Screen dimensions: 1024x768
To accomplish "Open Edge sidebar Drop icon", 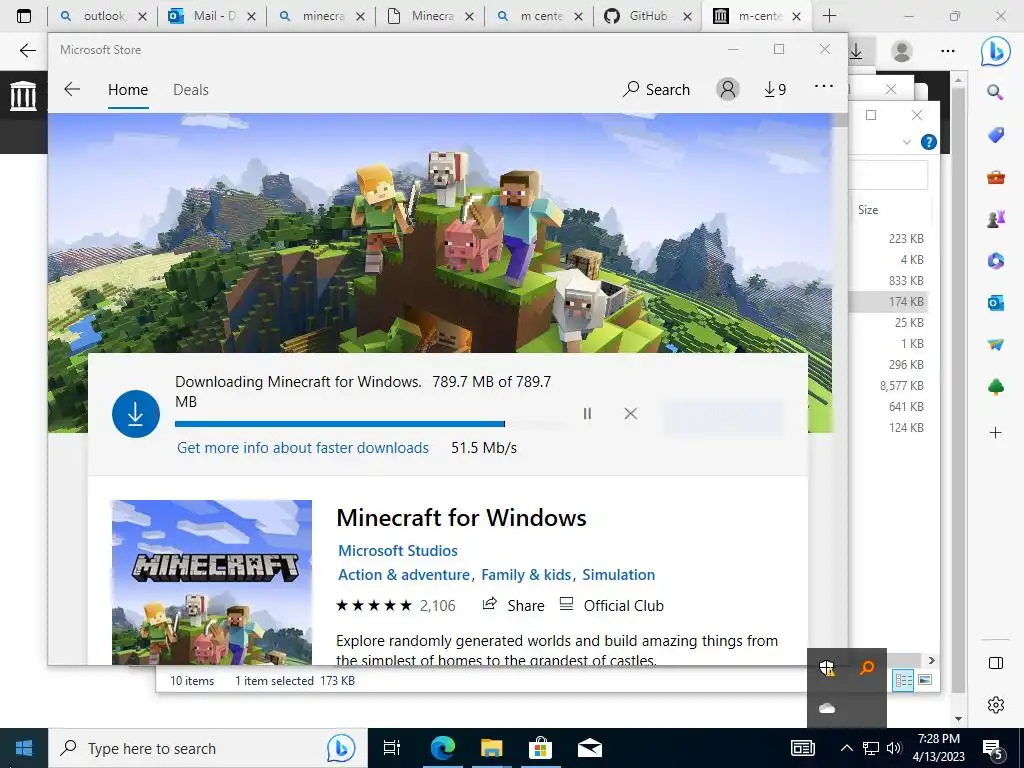I will click(x=995, y=345).
